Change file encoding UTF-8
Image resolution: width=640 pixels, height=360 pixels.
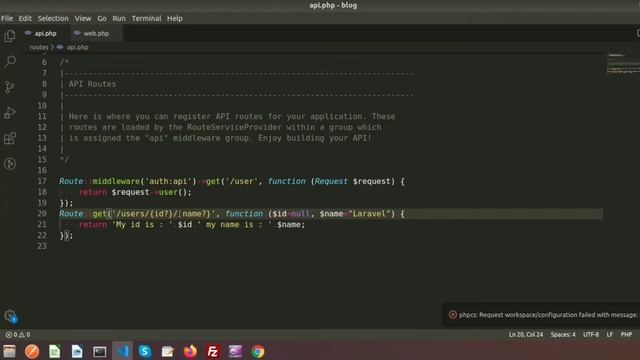point(591,334)
